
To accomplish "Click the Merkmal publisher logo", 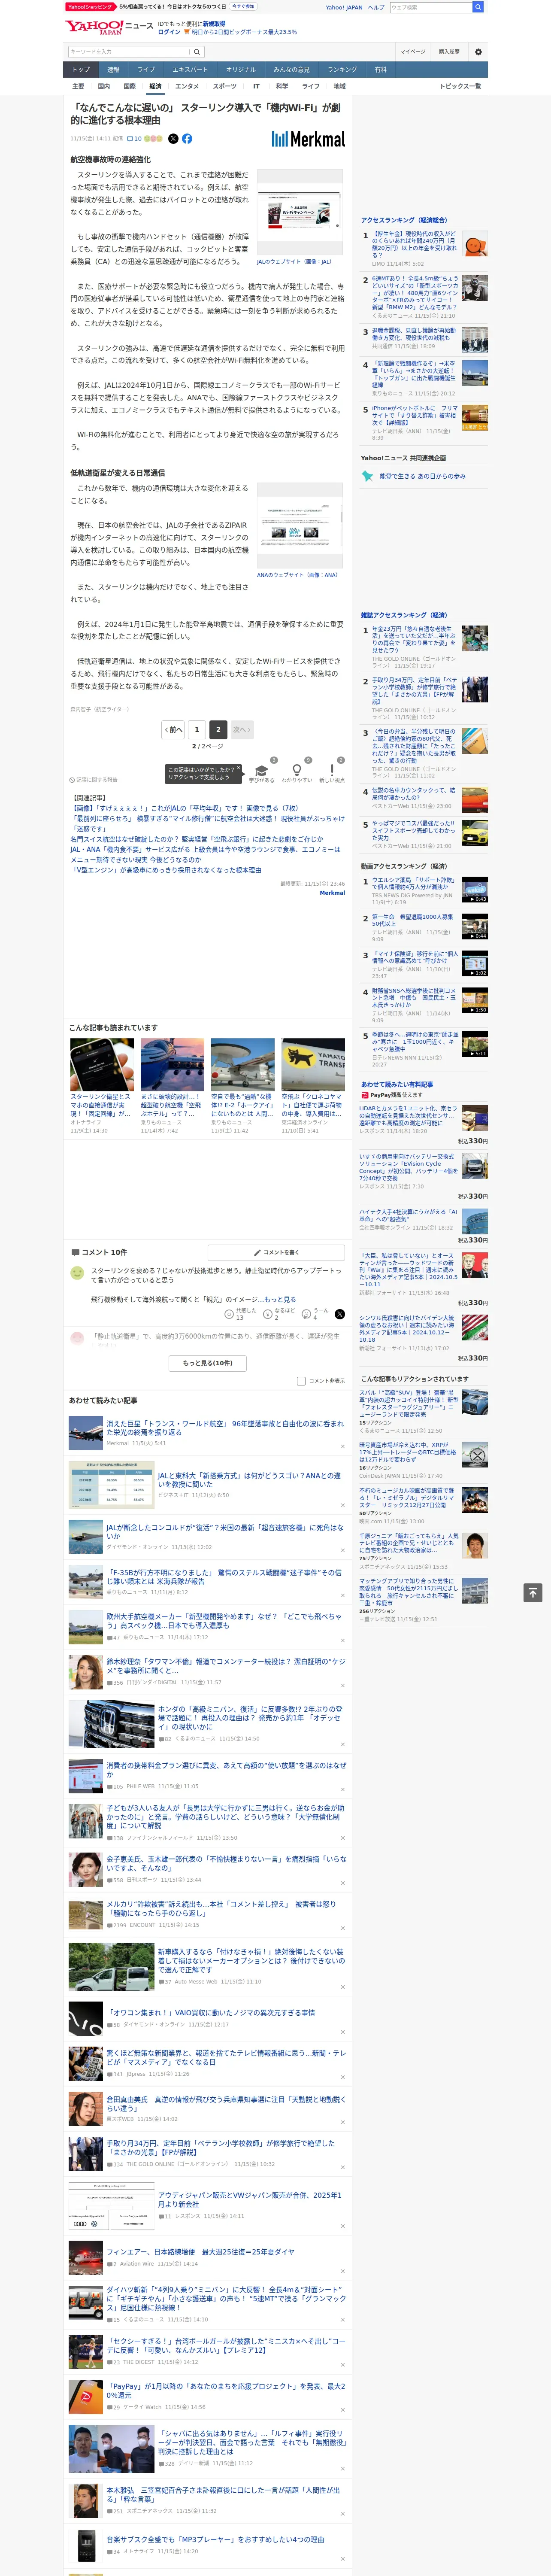I will 308,139.
